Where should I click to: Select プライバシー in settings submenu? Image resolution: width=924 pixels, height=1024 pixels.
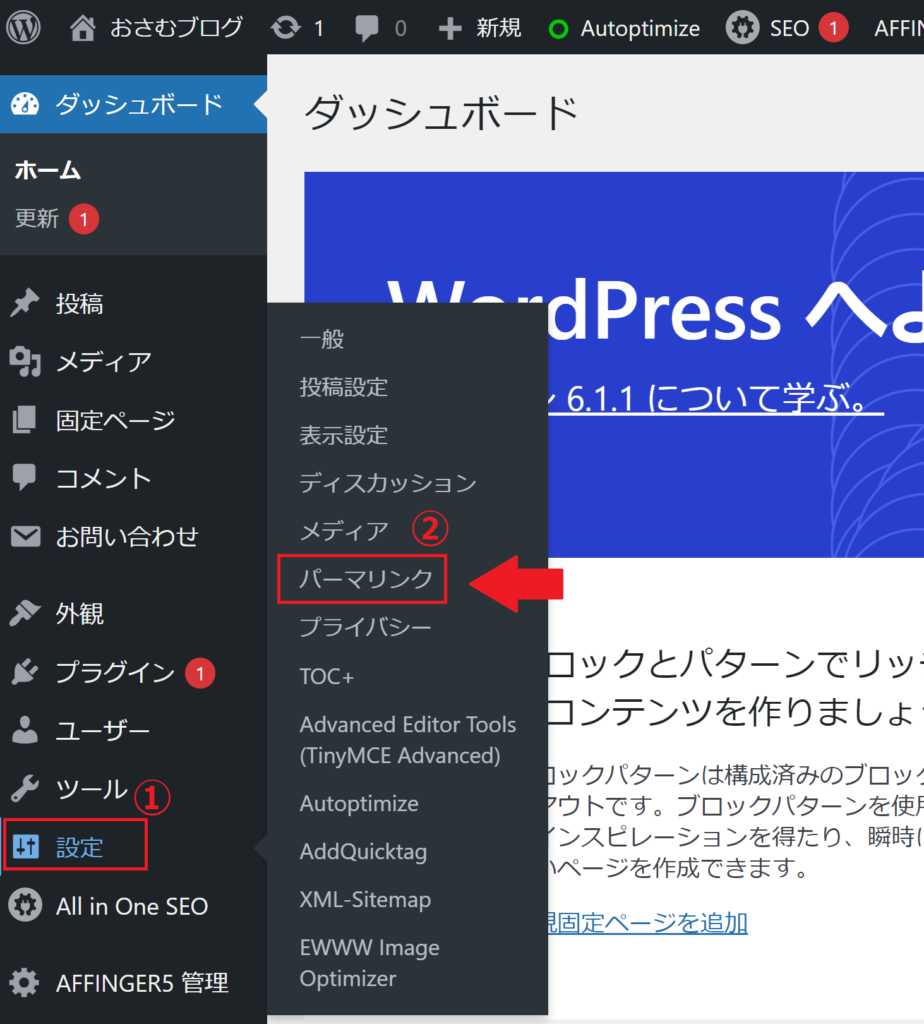[x=366, y=627]
